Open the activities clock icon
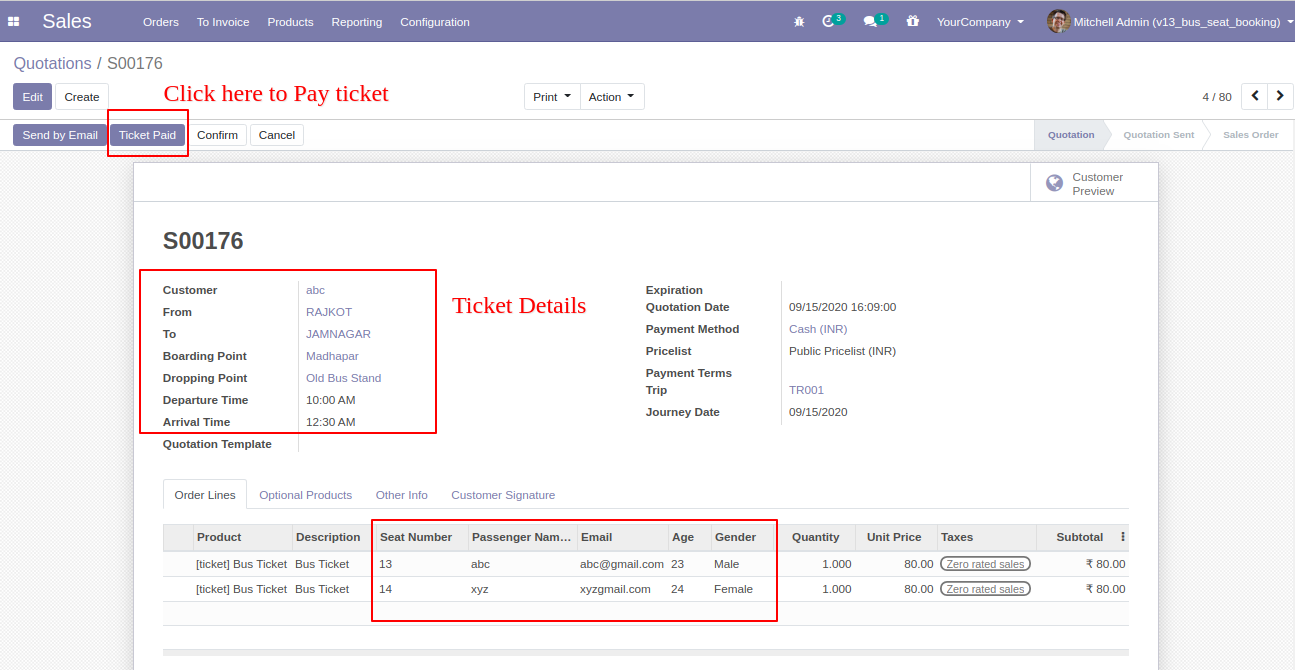The image size is (1295, 670). pos(830,21)
